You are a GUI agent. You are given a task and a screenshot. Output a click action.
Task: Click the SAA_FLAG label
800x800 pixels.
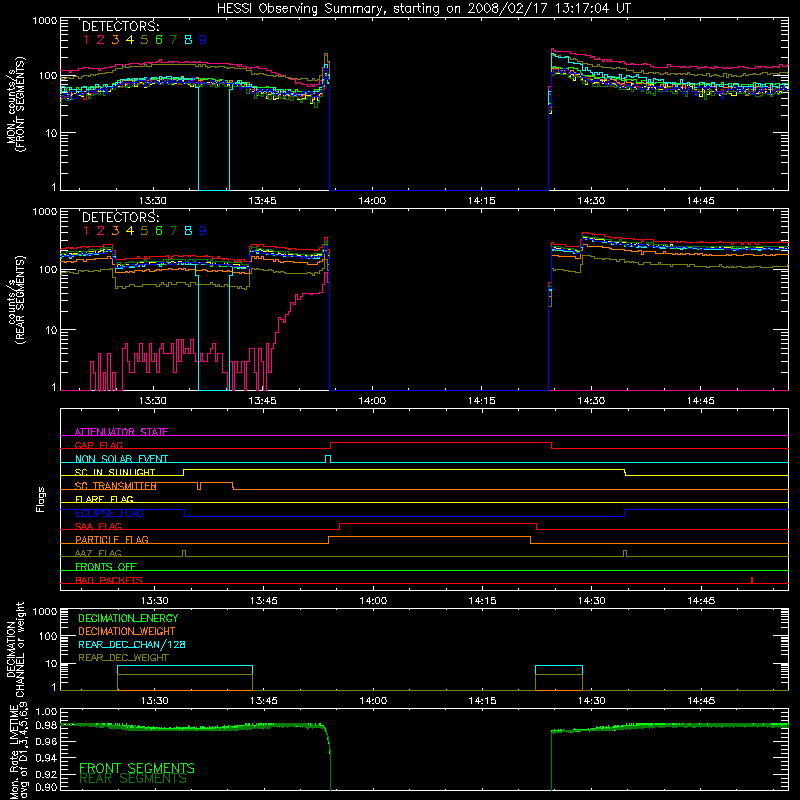point(98,526)
